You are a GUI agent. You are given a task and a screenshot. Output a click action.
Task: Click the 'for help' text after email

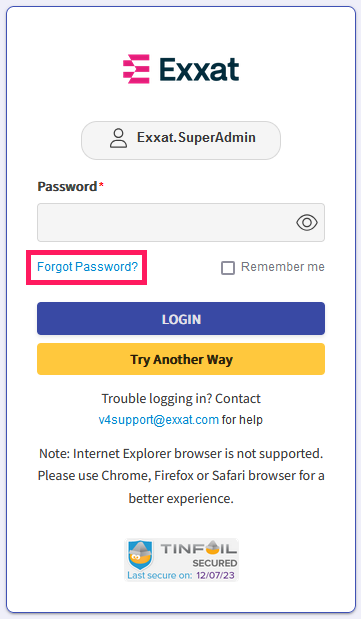pyautogui.click(x=242, y=419)
